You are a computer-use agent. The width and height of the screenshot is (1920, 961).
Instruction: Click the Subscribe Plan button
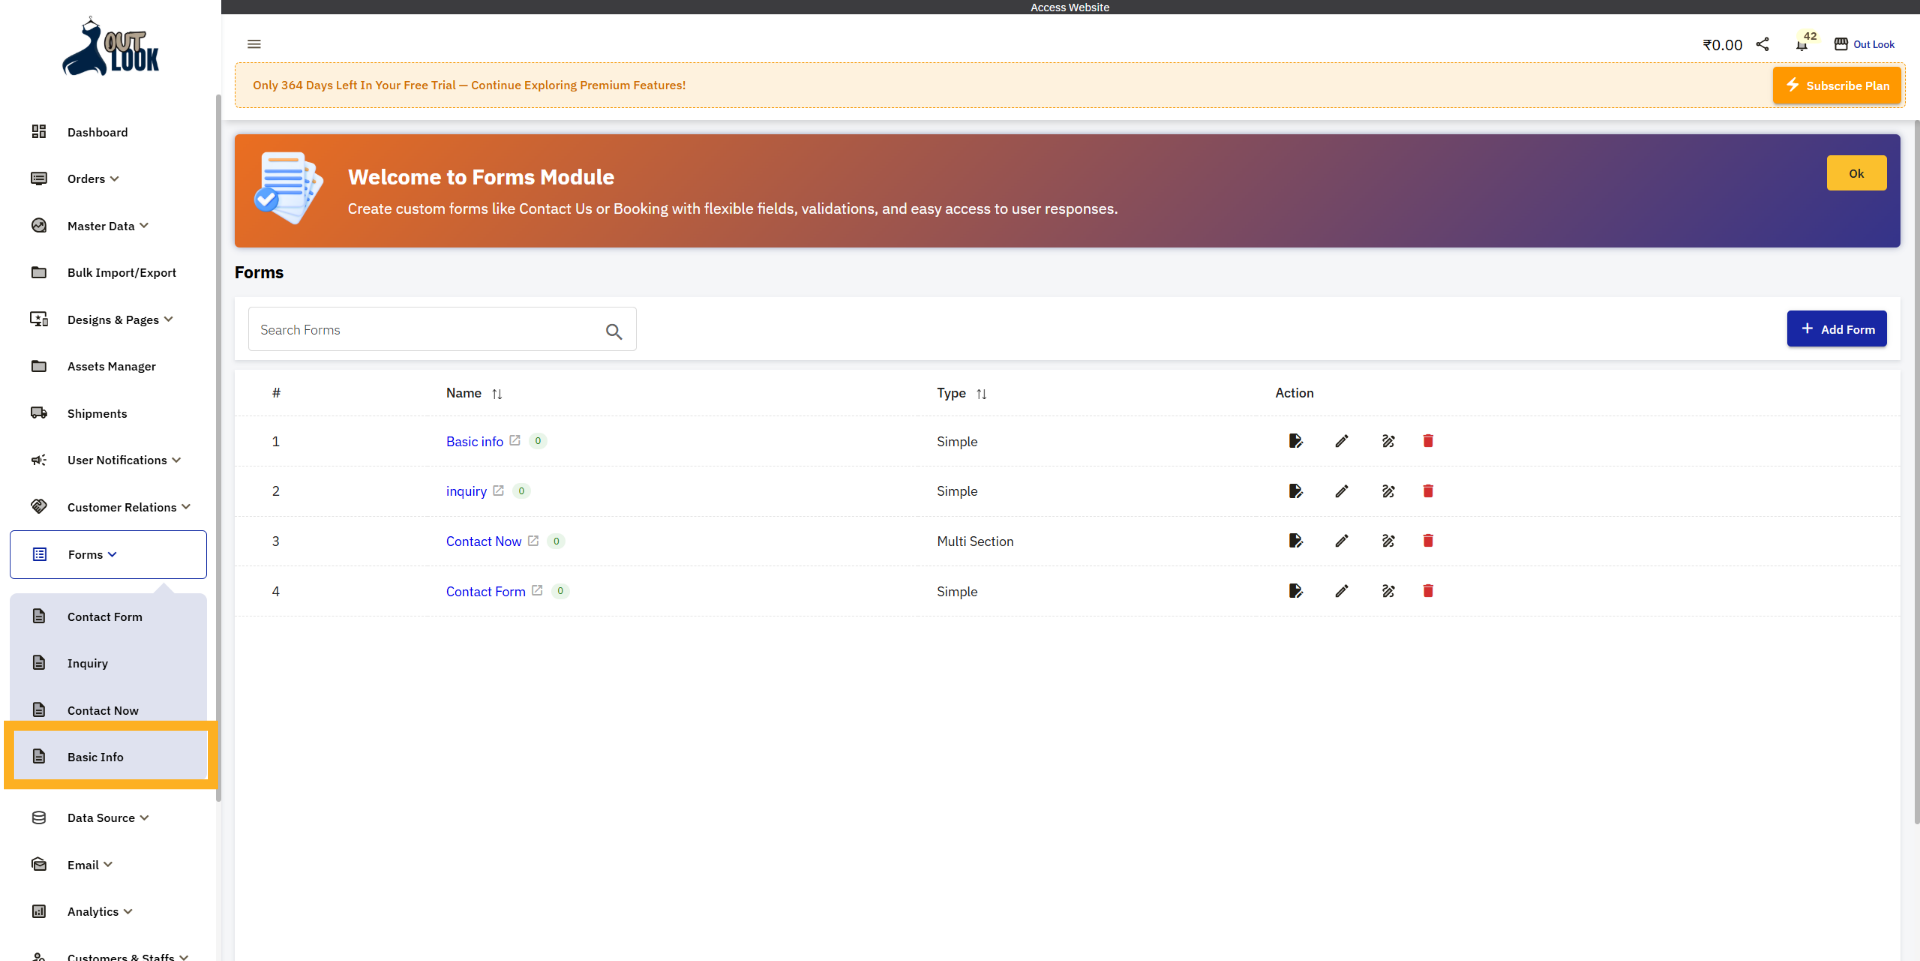click(1837, 86)
